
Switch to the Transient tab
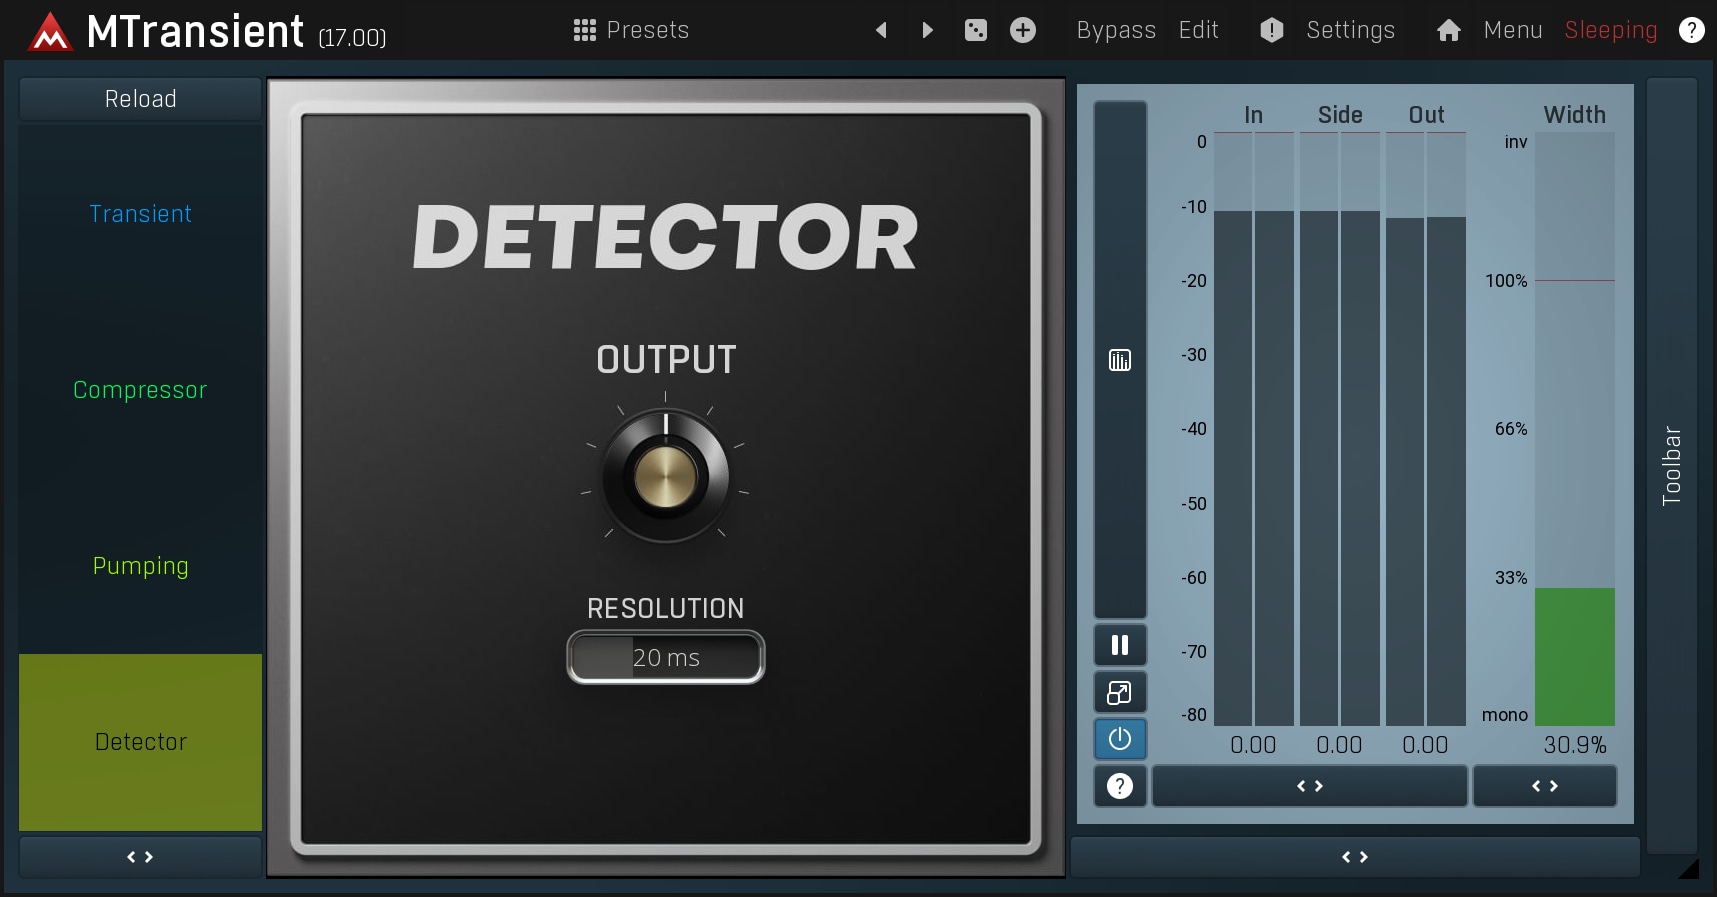pyautogui.click(x=140, y=214)
